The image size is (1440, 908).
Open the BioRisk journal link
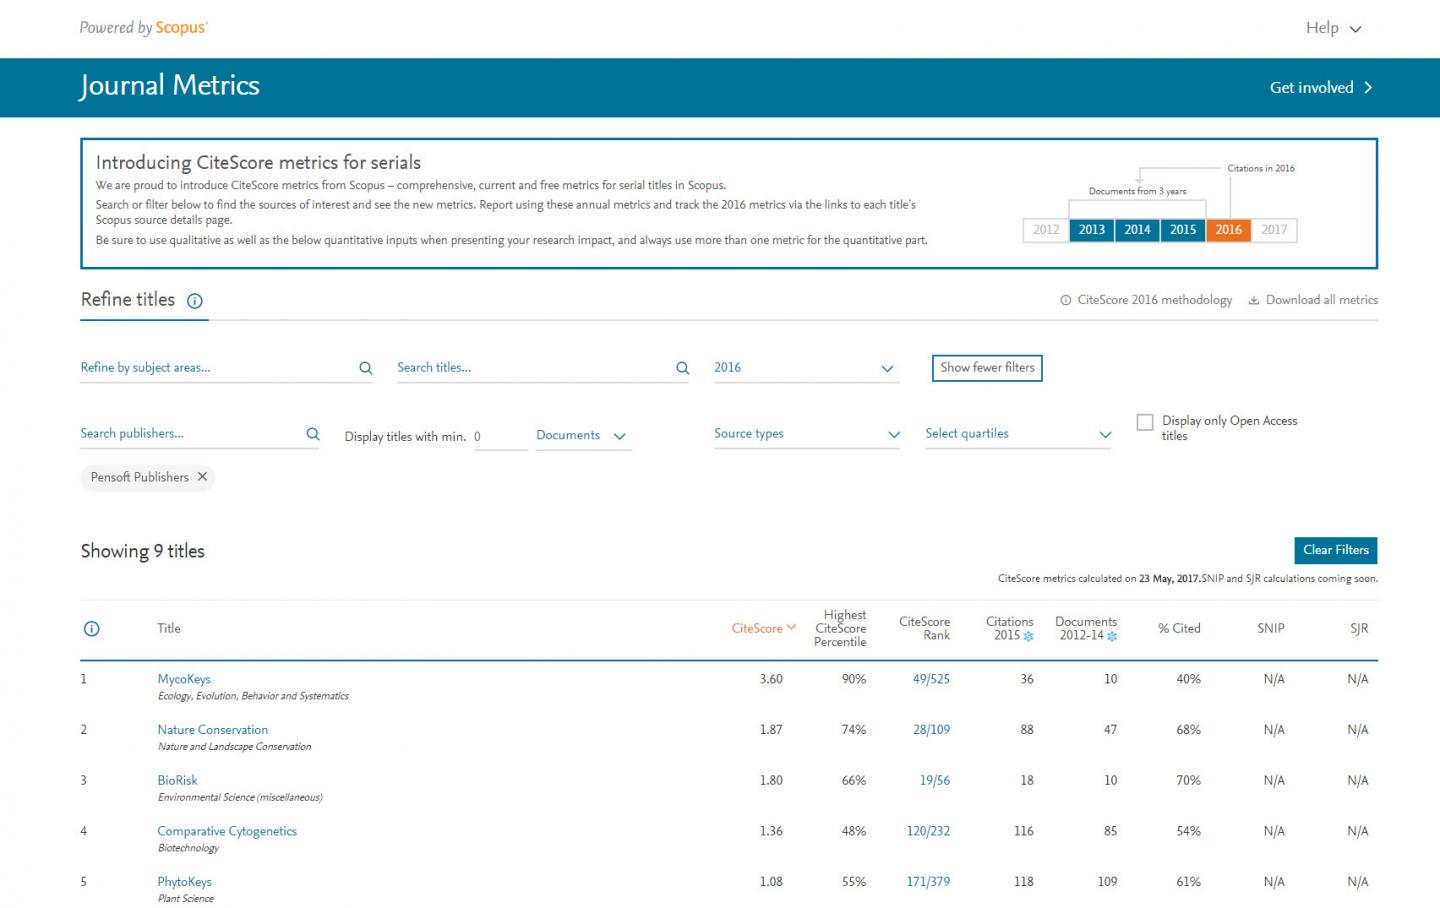pos(177,780)
